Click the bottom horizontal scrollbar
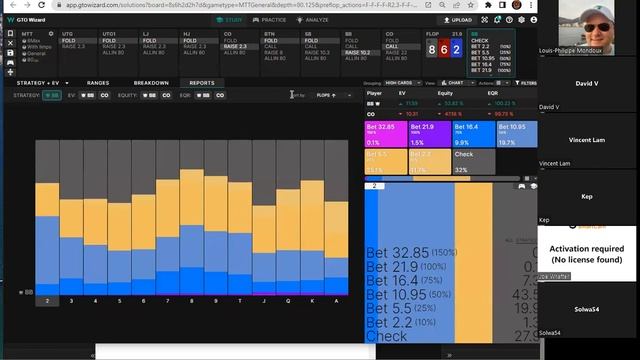 pos(236,351)
